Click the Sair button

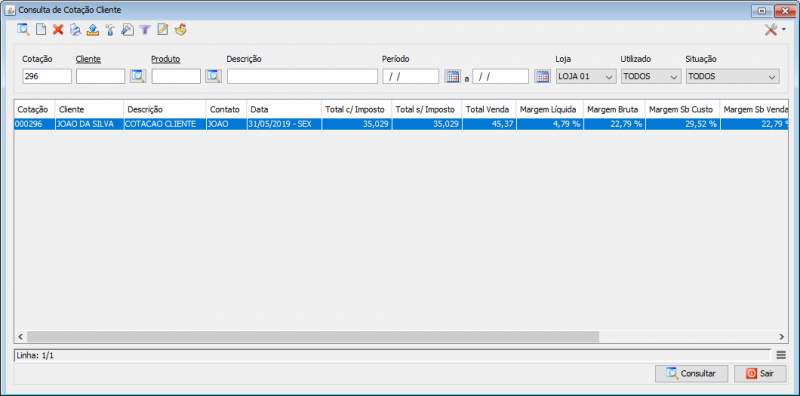pos(761,374)
